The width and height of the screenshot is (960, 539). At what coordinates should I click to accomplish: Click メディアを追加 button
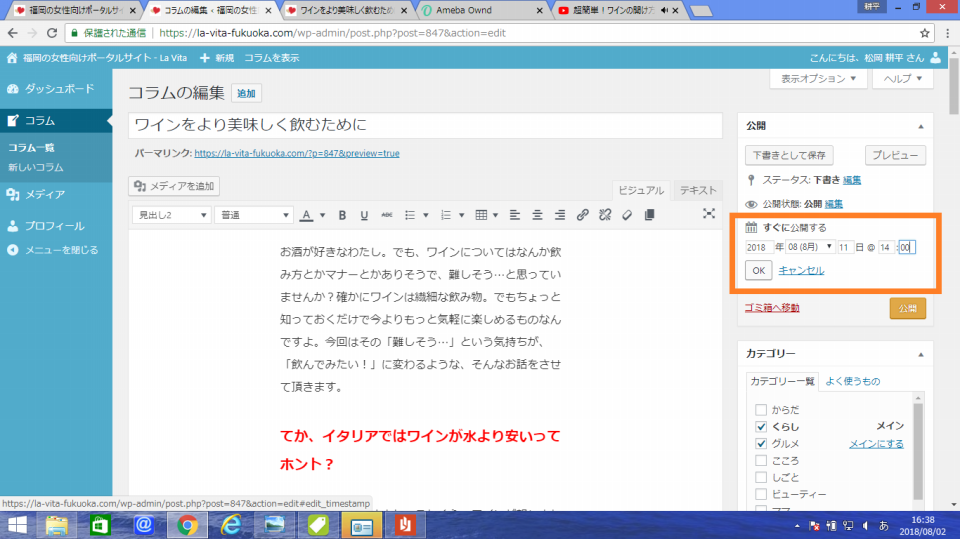[x=174, y=186]
